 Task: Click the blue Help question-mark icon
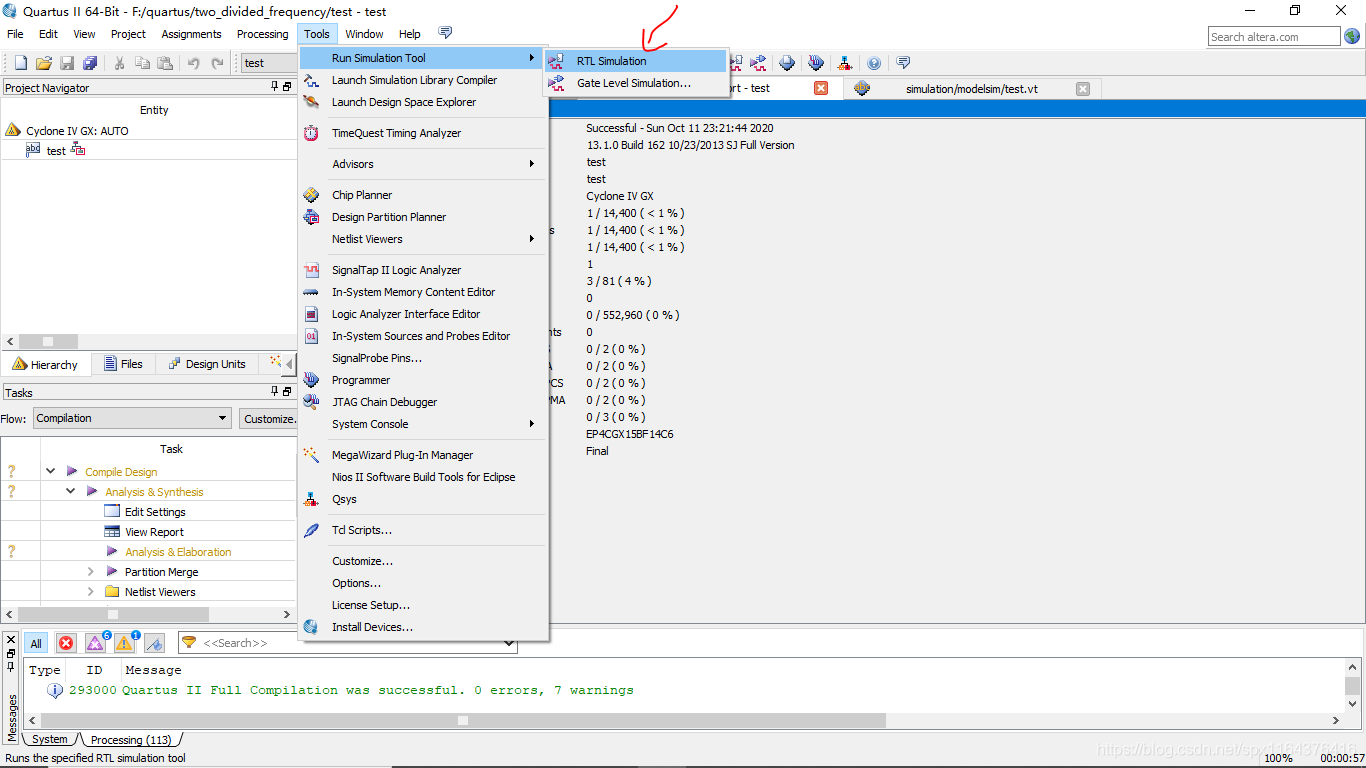[x=874, y=63]
